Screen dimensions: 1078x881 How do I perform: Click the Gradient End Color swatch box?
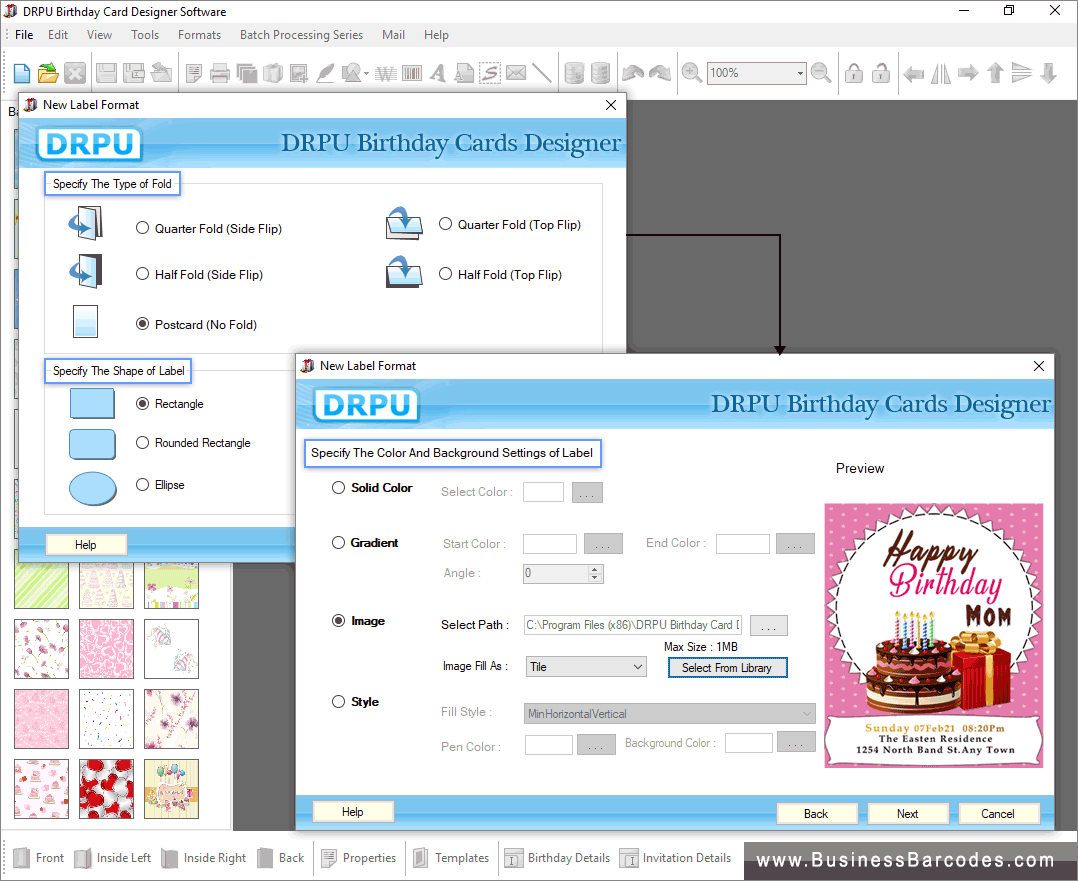pyautogui.click(x=742, y=543)
